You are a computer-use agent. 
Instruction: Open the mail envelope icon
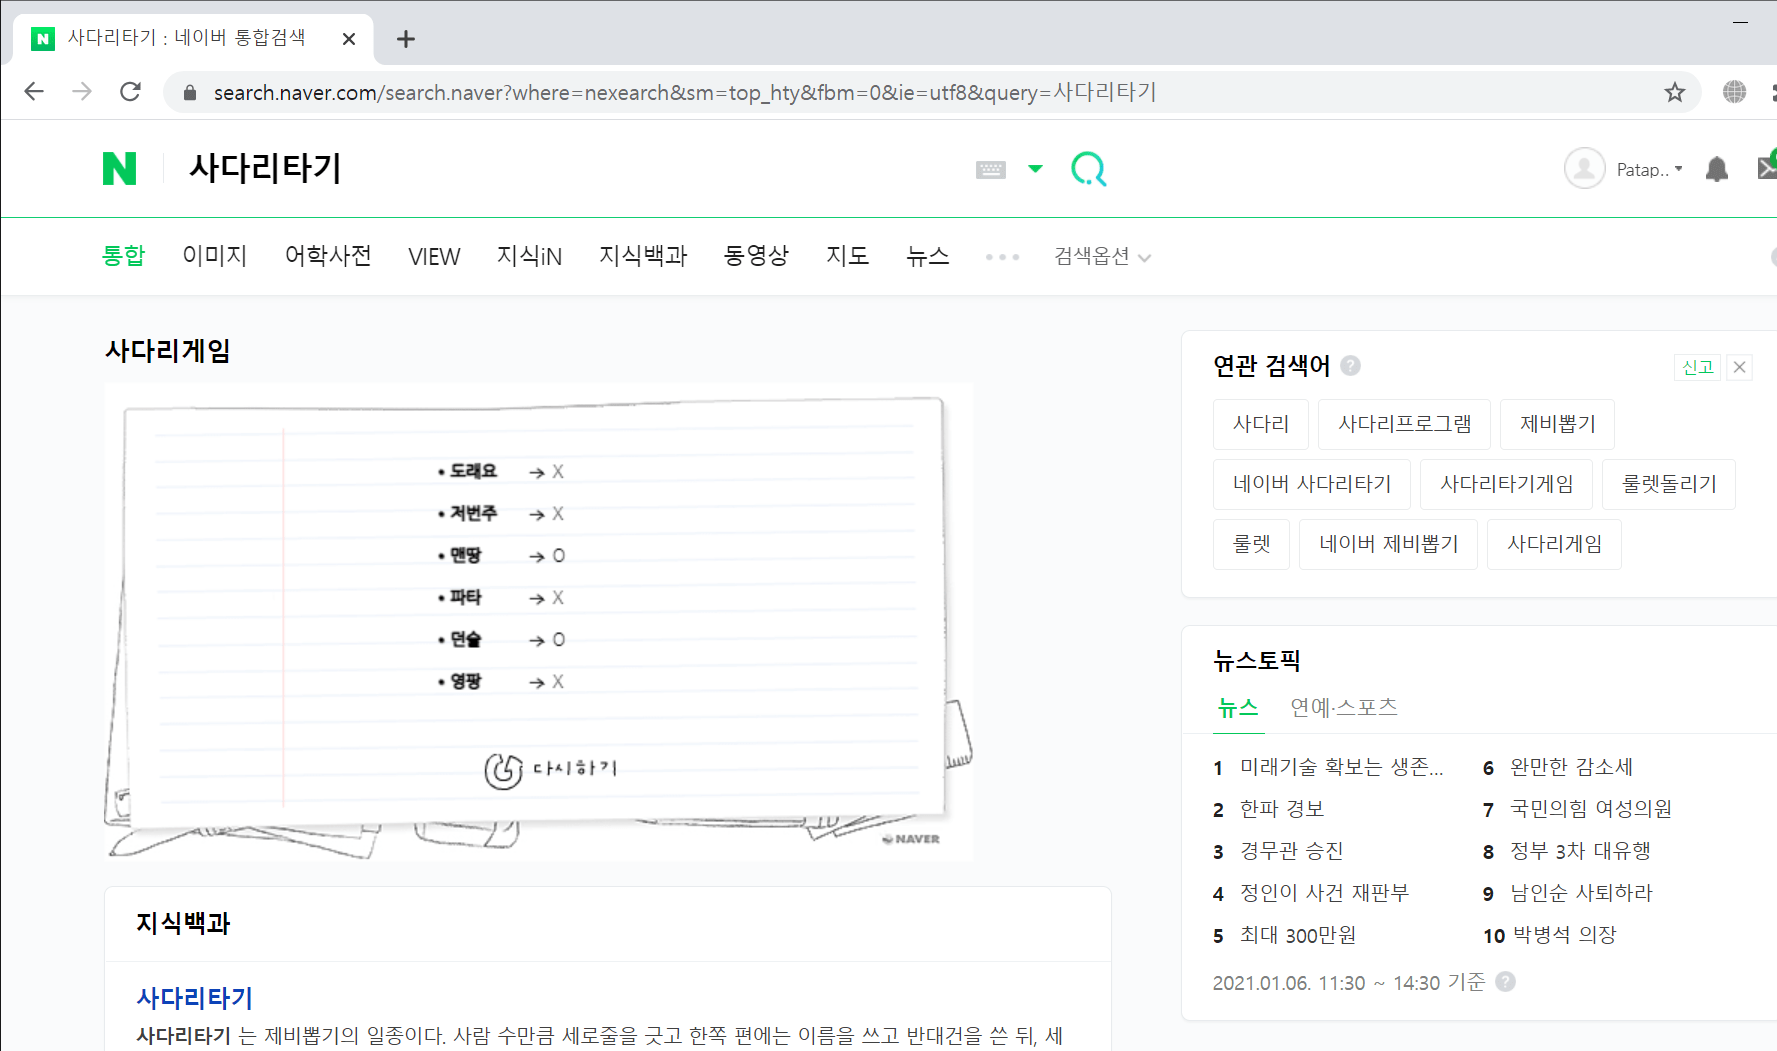[1767, 168]
